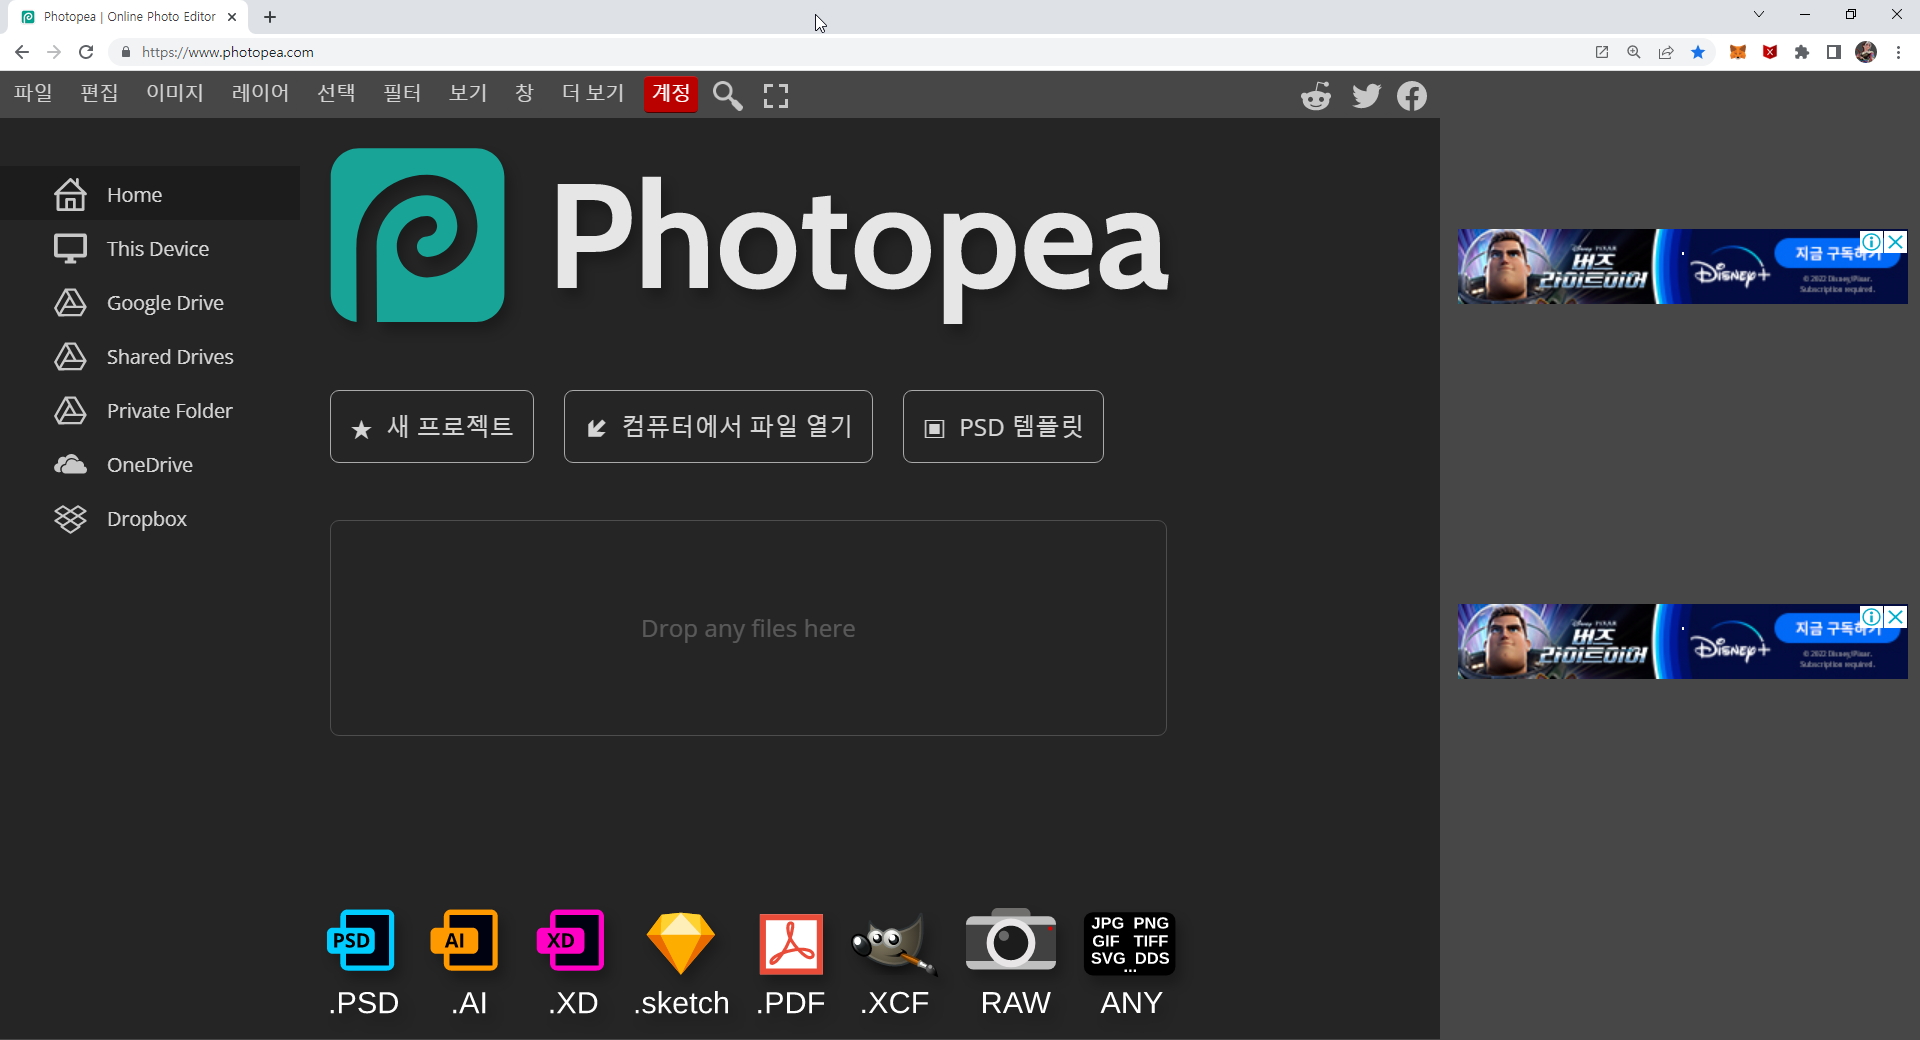Open Chrome three-dot menu
The image size is (1920, 1040).
1898,52
